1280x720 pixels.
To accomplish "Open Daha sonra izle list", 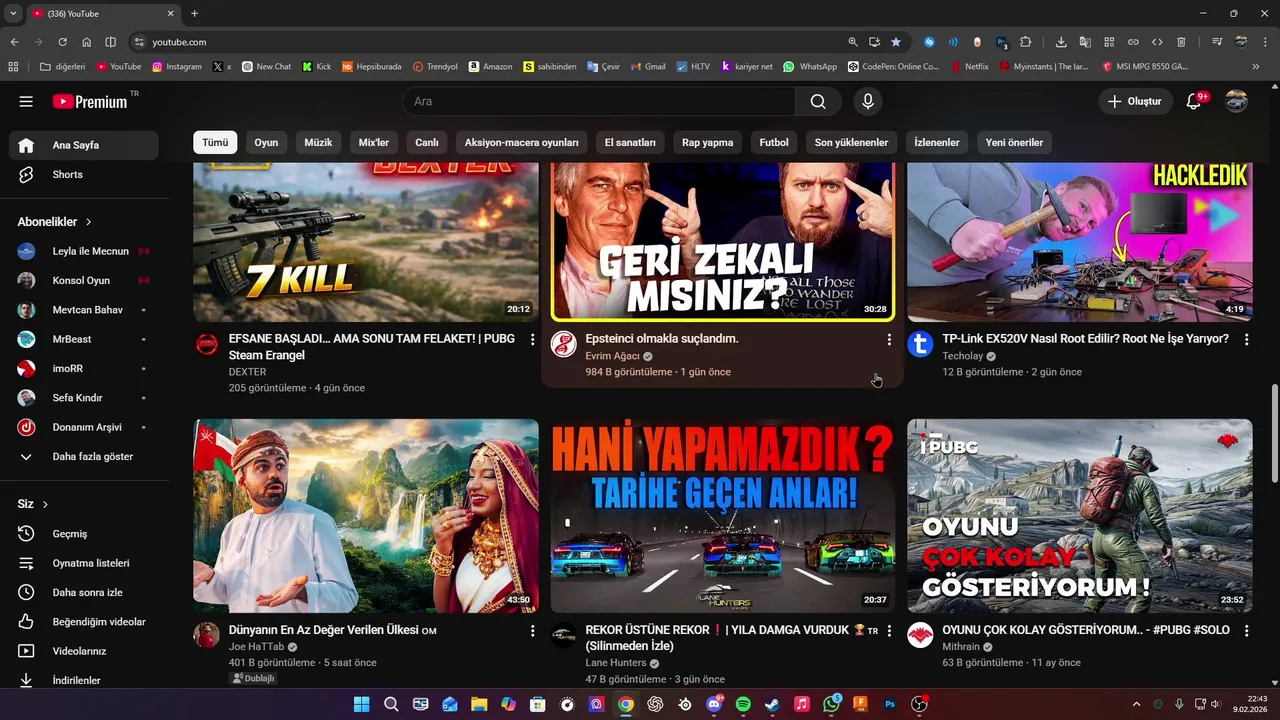I will coord(84,592).
